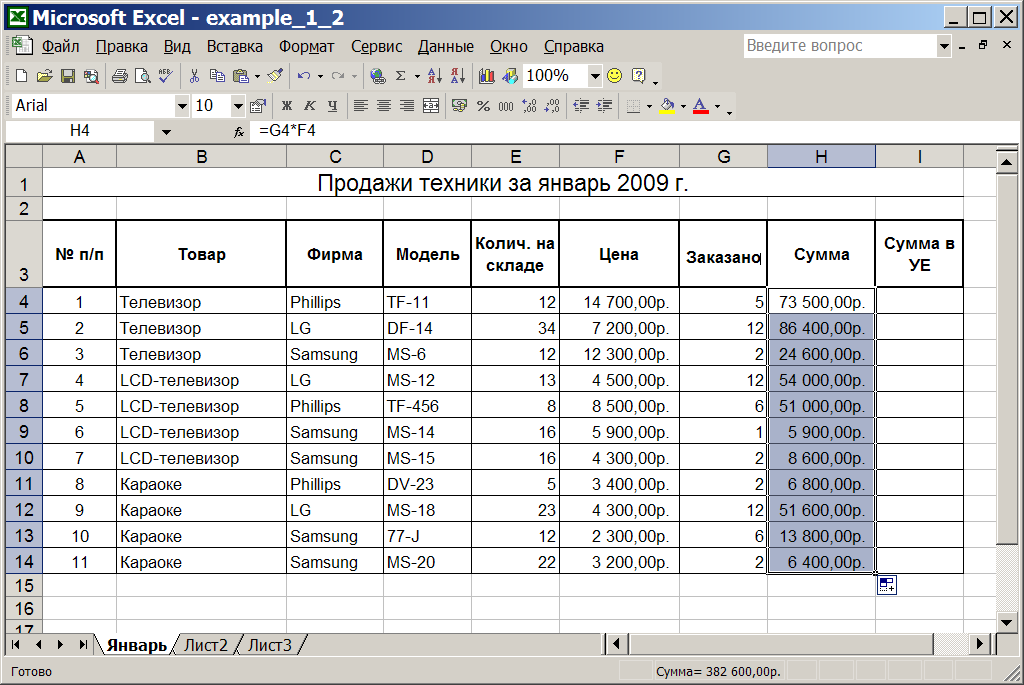
Task: Insert AutoSum with the sigma icon
Action: (x=401, y=76)
